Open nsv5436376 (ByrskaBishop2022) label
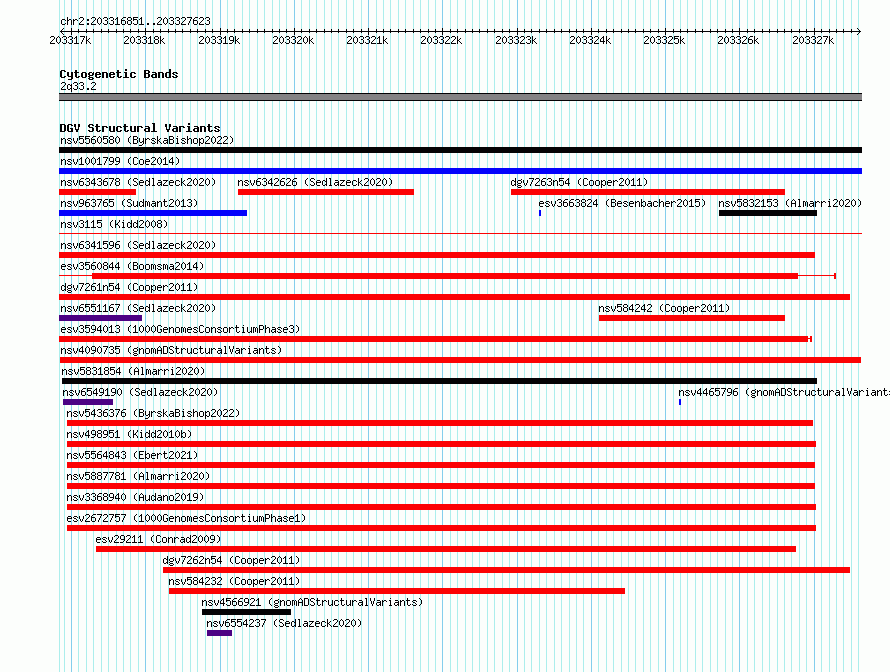 (x=153, y=413)
